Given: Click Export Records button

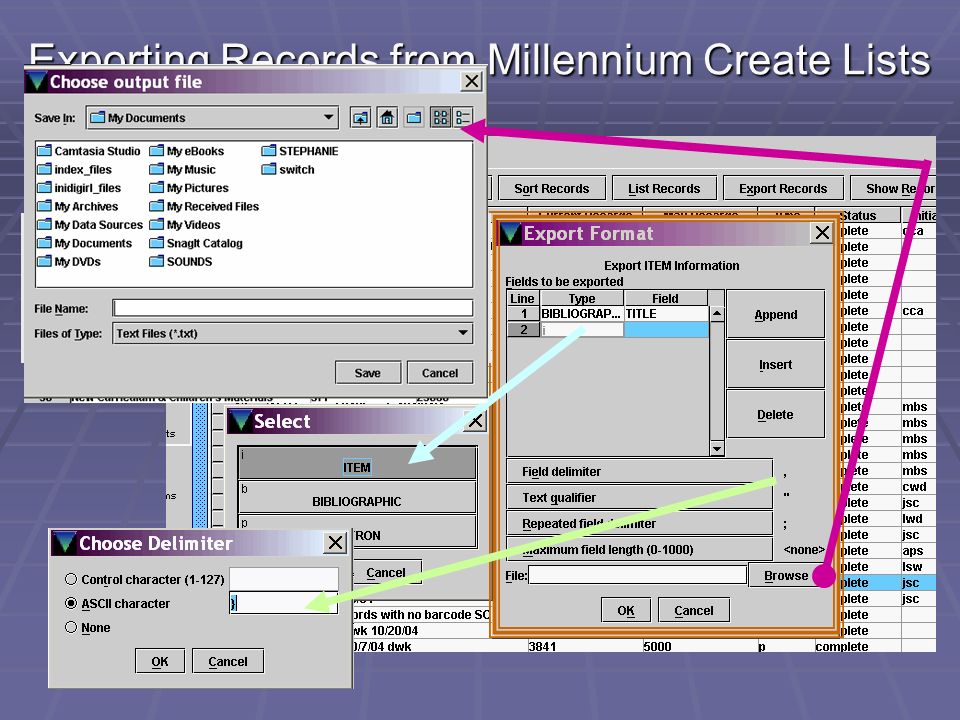Looking at the screenshot, I should 783,189.
